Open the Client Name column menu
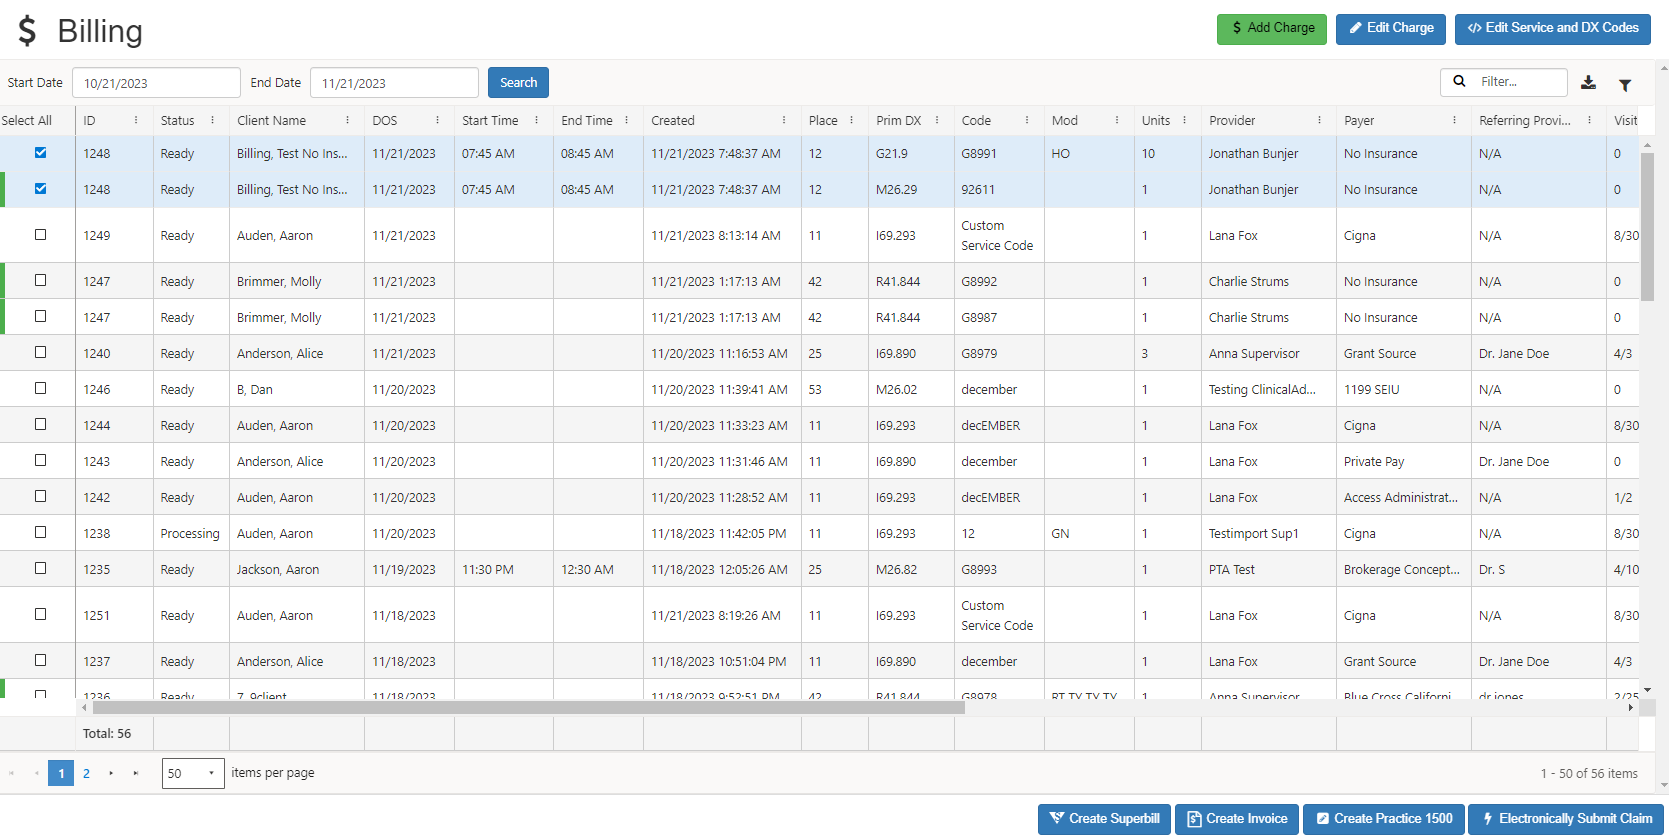1669x838 pixels. (x=347, y=120)
